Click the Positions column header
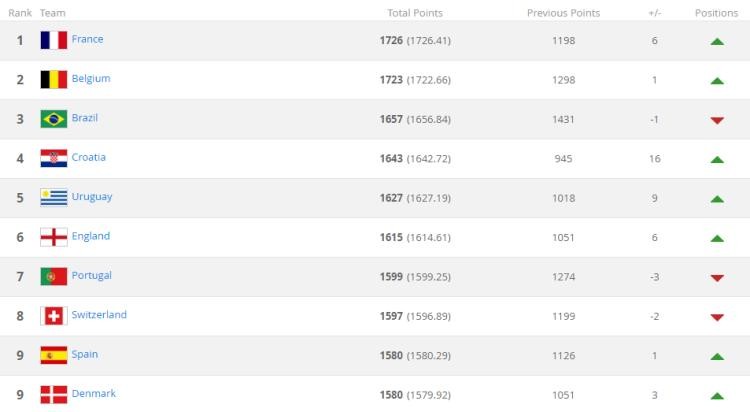750x412 pixels. coord(716,13)
